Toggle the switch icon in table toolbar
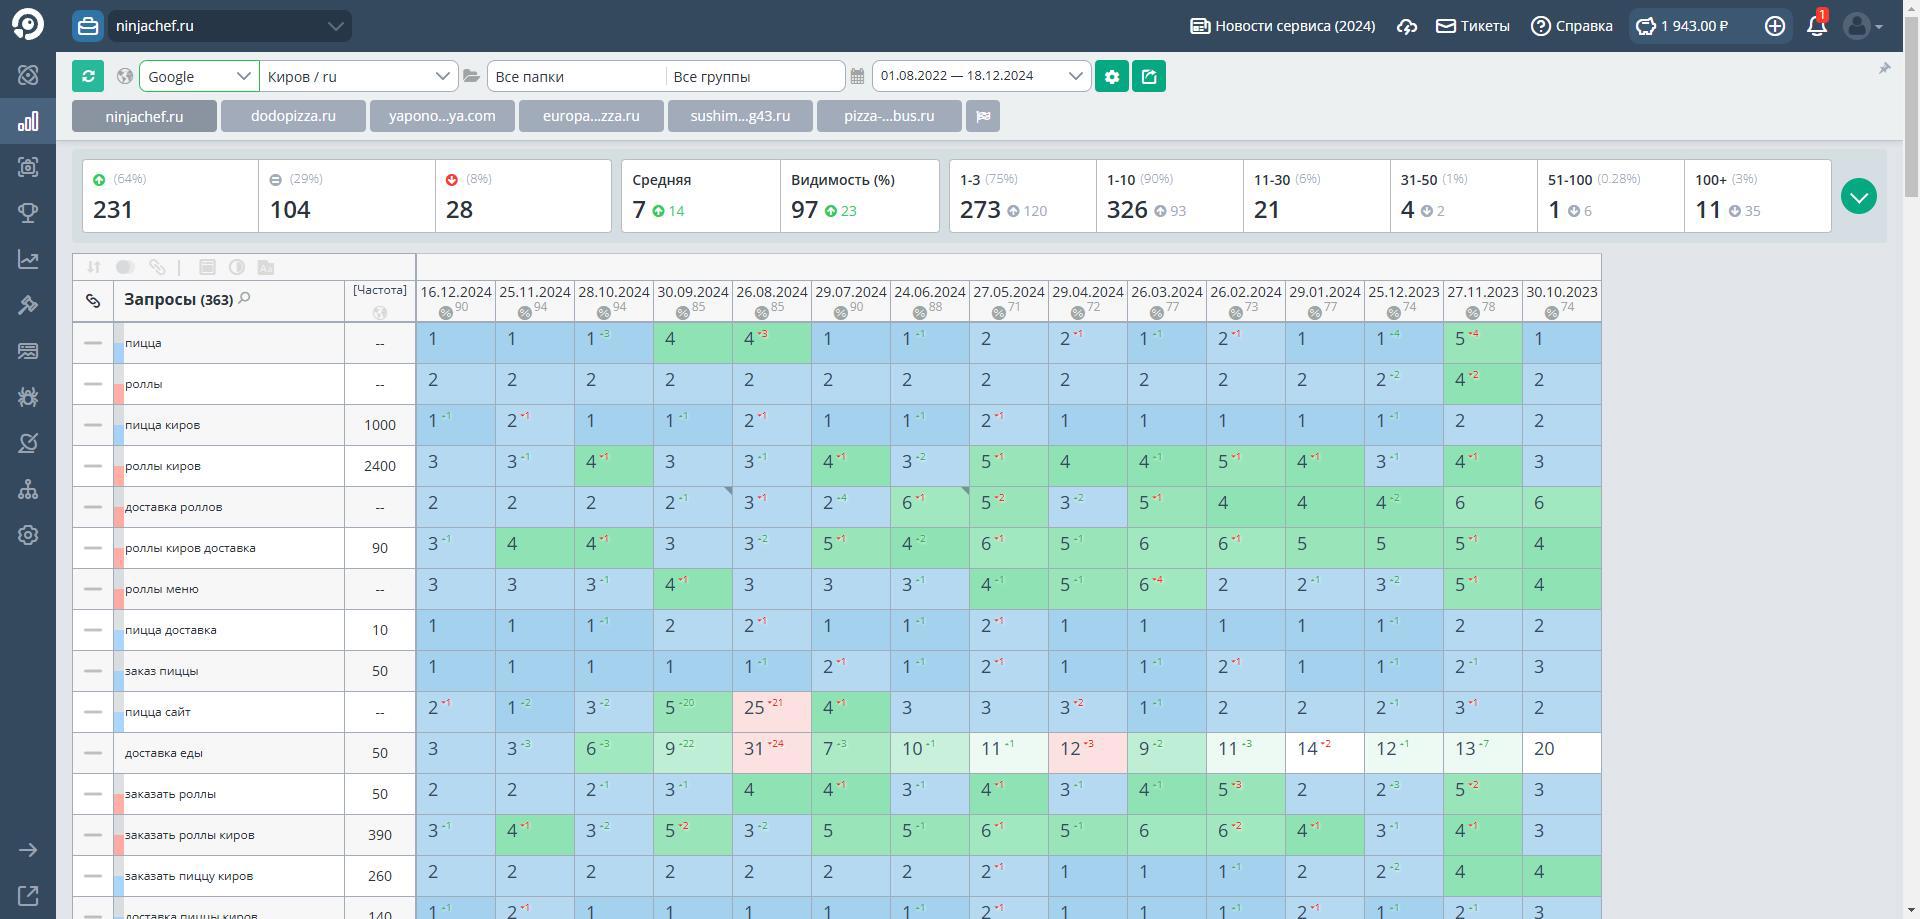Image resolution: width=1920 pixels, height=919 pixels. tap(125, 267)
